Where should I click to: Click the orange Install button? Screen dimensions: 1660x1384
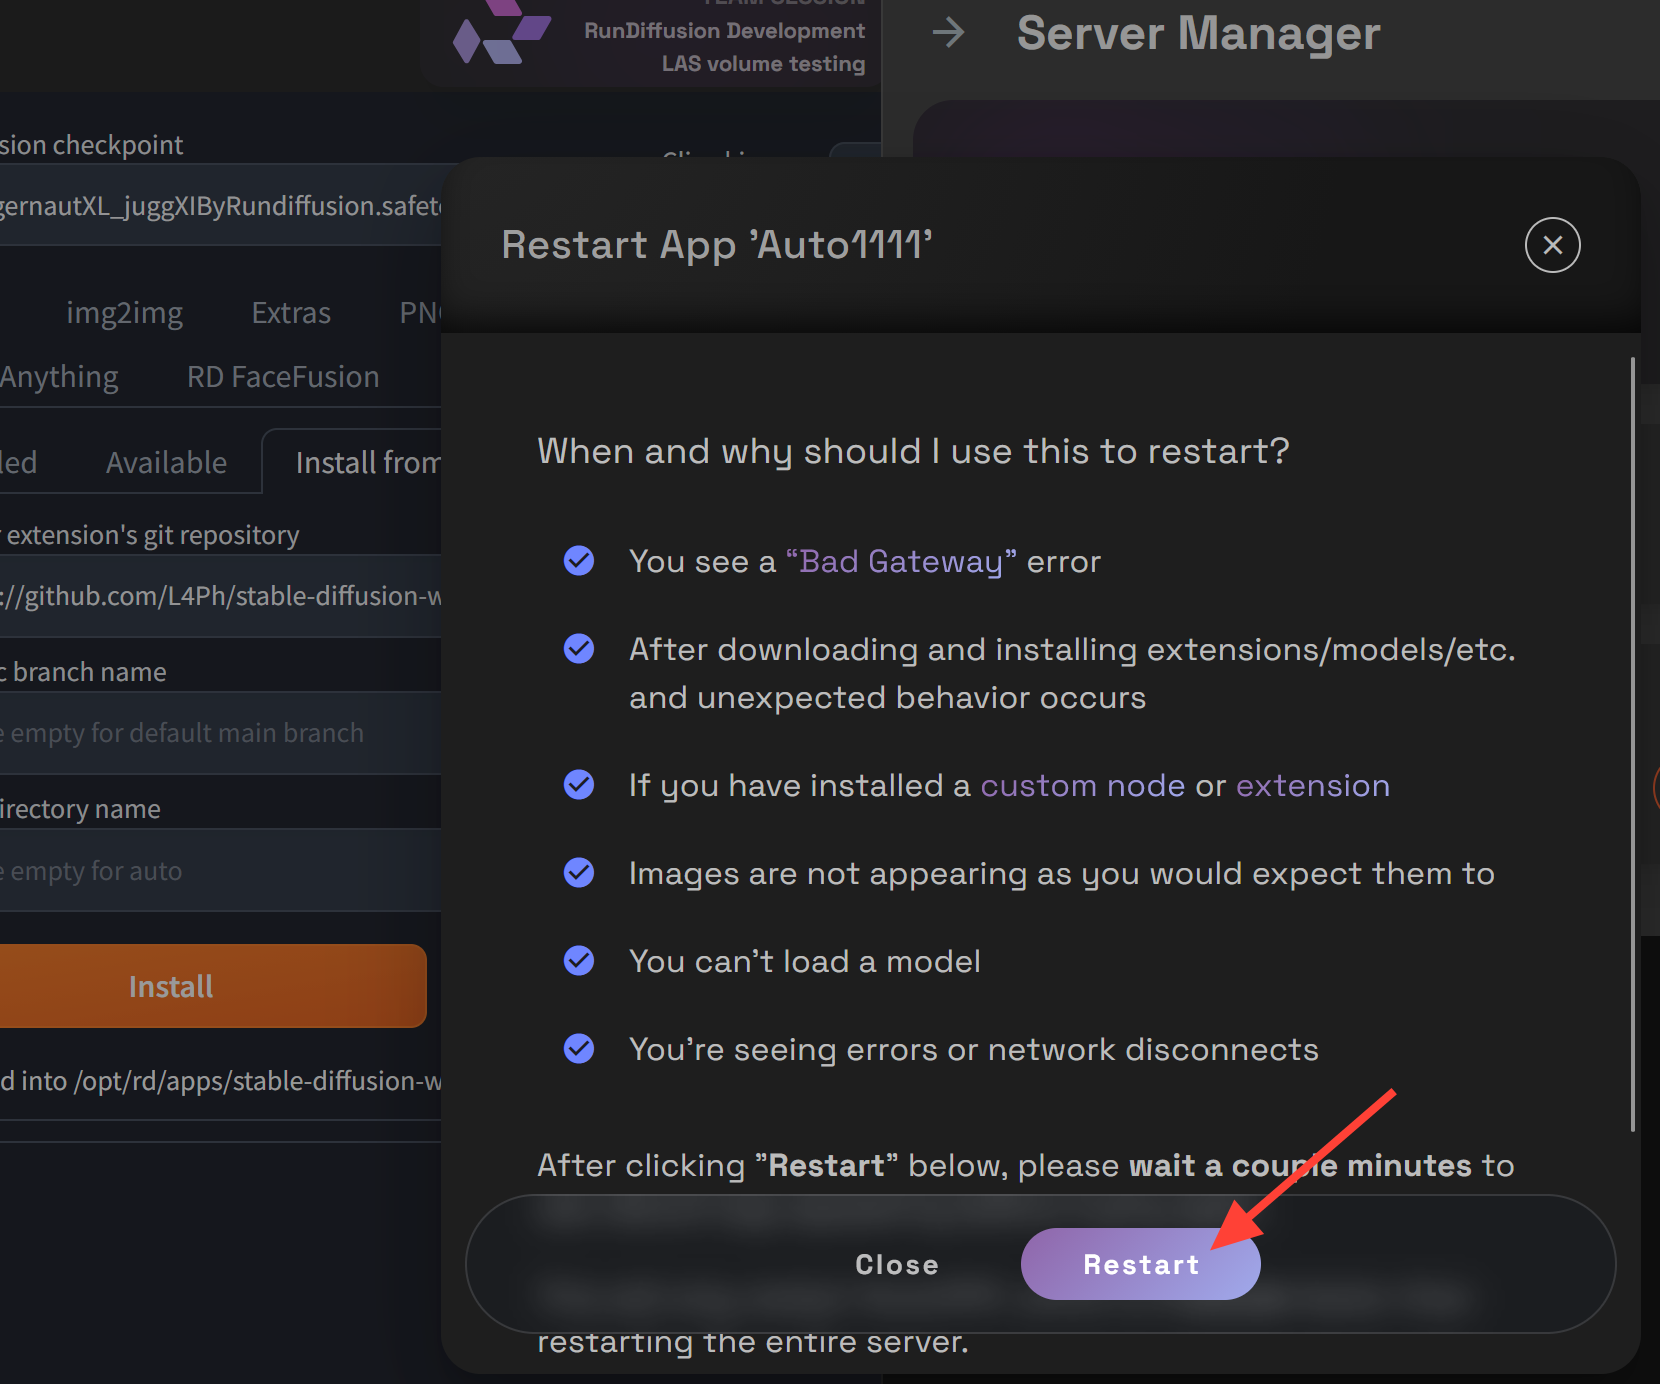point(212,986)
